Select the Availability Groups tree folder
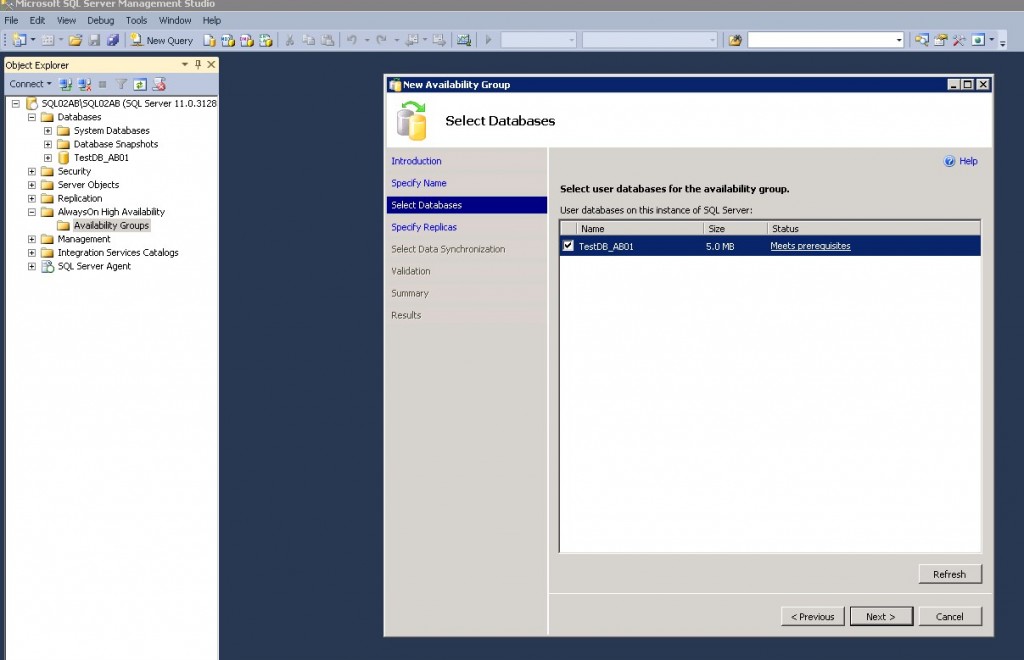This screenshot has width=1024, height=660. click(x=110, y=226)
